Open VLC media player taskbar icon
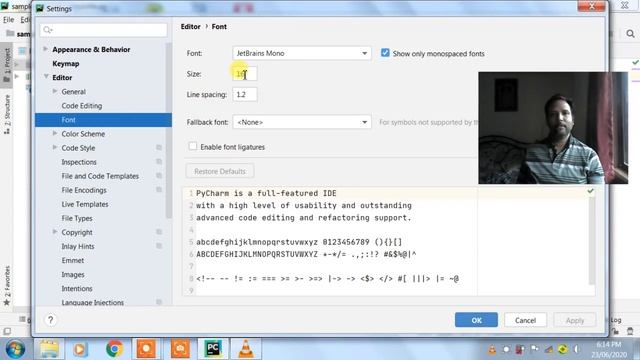 246,349
